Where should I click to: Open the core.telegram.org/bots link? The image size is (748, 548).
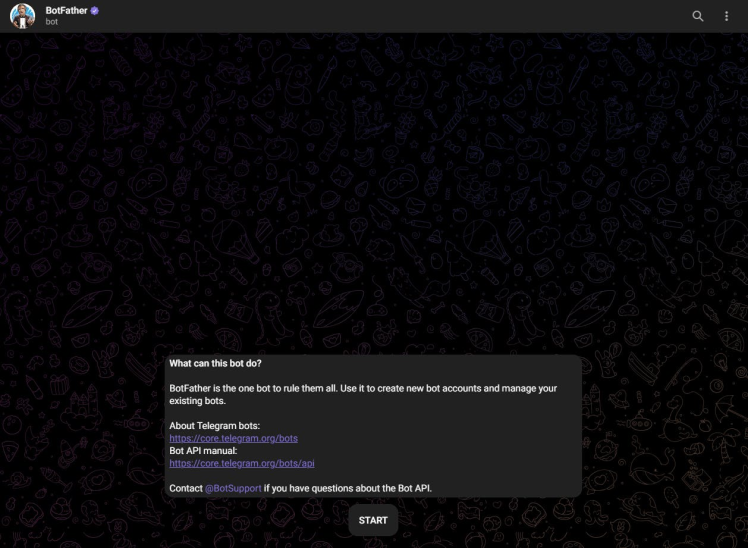tap(233, 438)
